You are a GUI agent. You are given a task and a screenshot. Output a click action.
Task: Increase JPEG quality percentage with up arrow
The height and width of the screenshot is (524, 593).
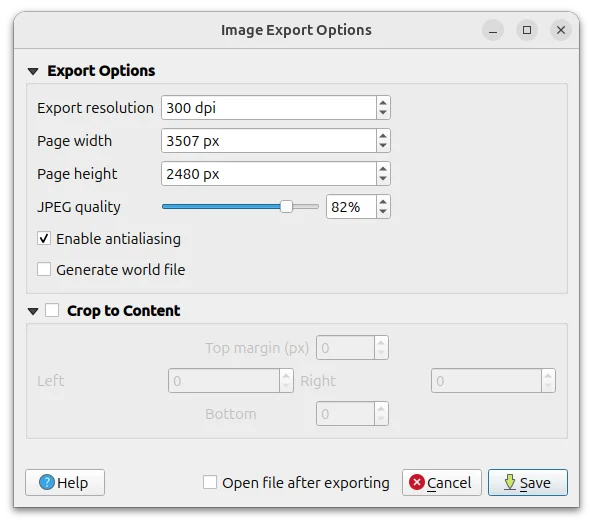[383, 202]
